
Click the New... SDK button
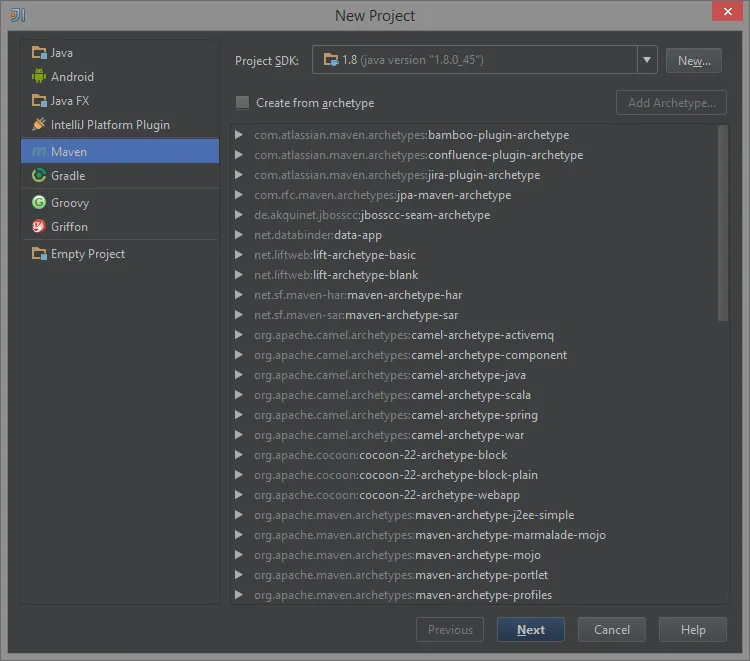coord(693,61)
